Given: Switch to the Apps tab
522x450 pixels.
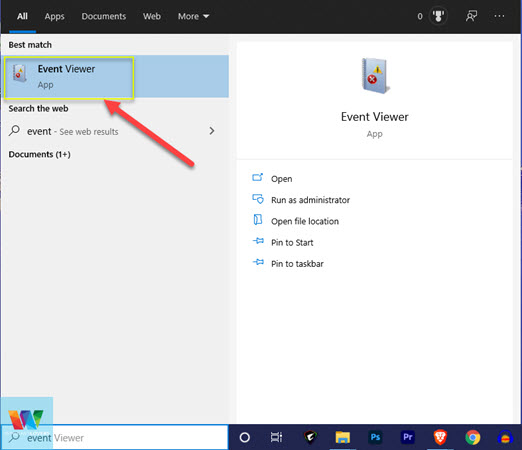Looking at the screenshot, I should [x=54, y=16].
